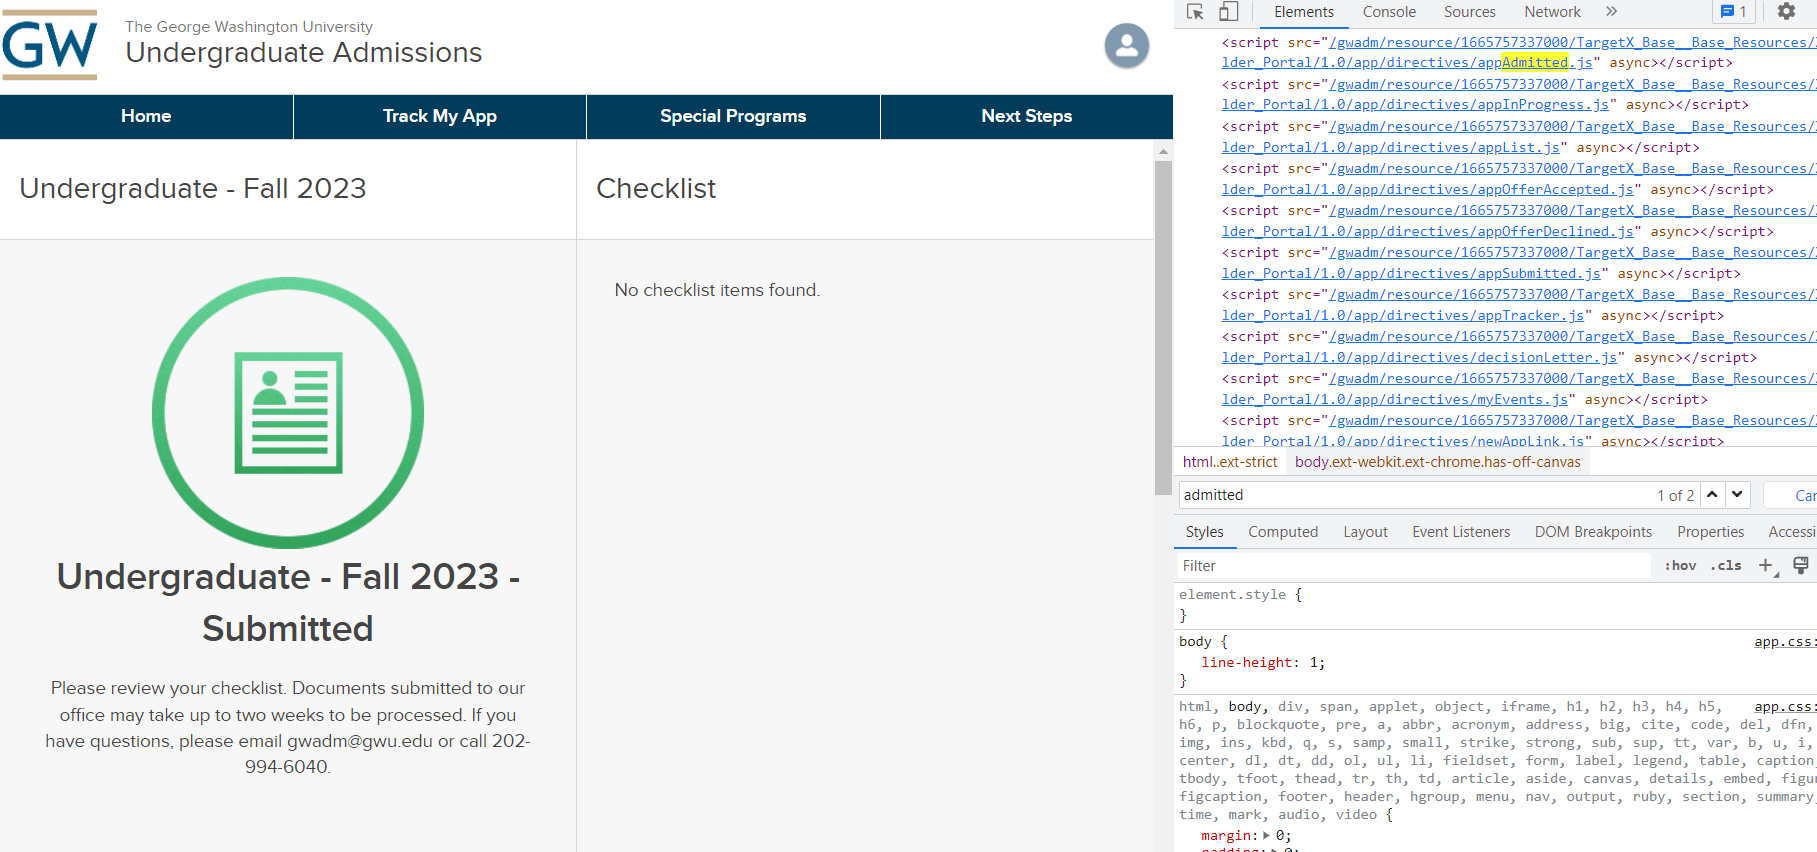Viewport: 1817px width, 852px height.
Task: Toggle the :hov element state panel
Action: click(x=1680, y=566)
